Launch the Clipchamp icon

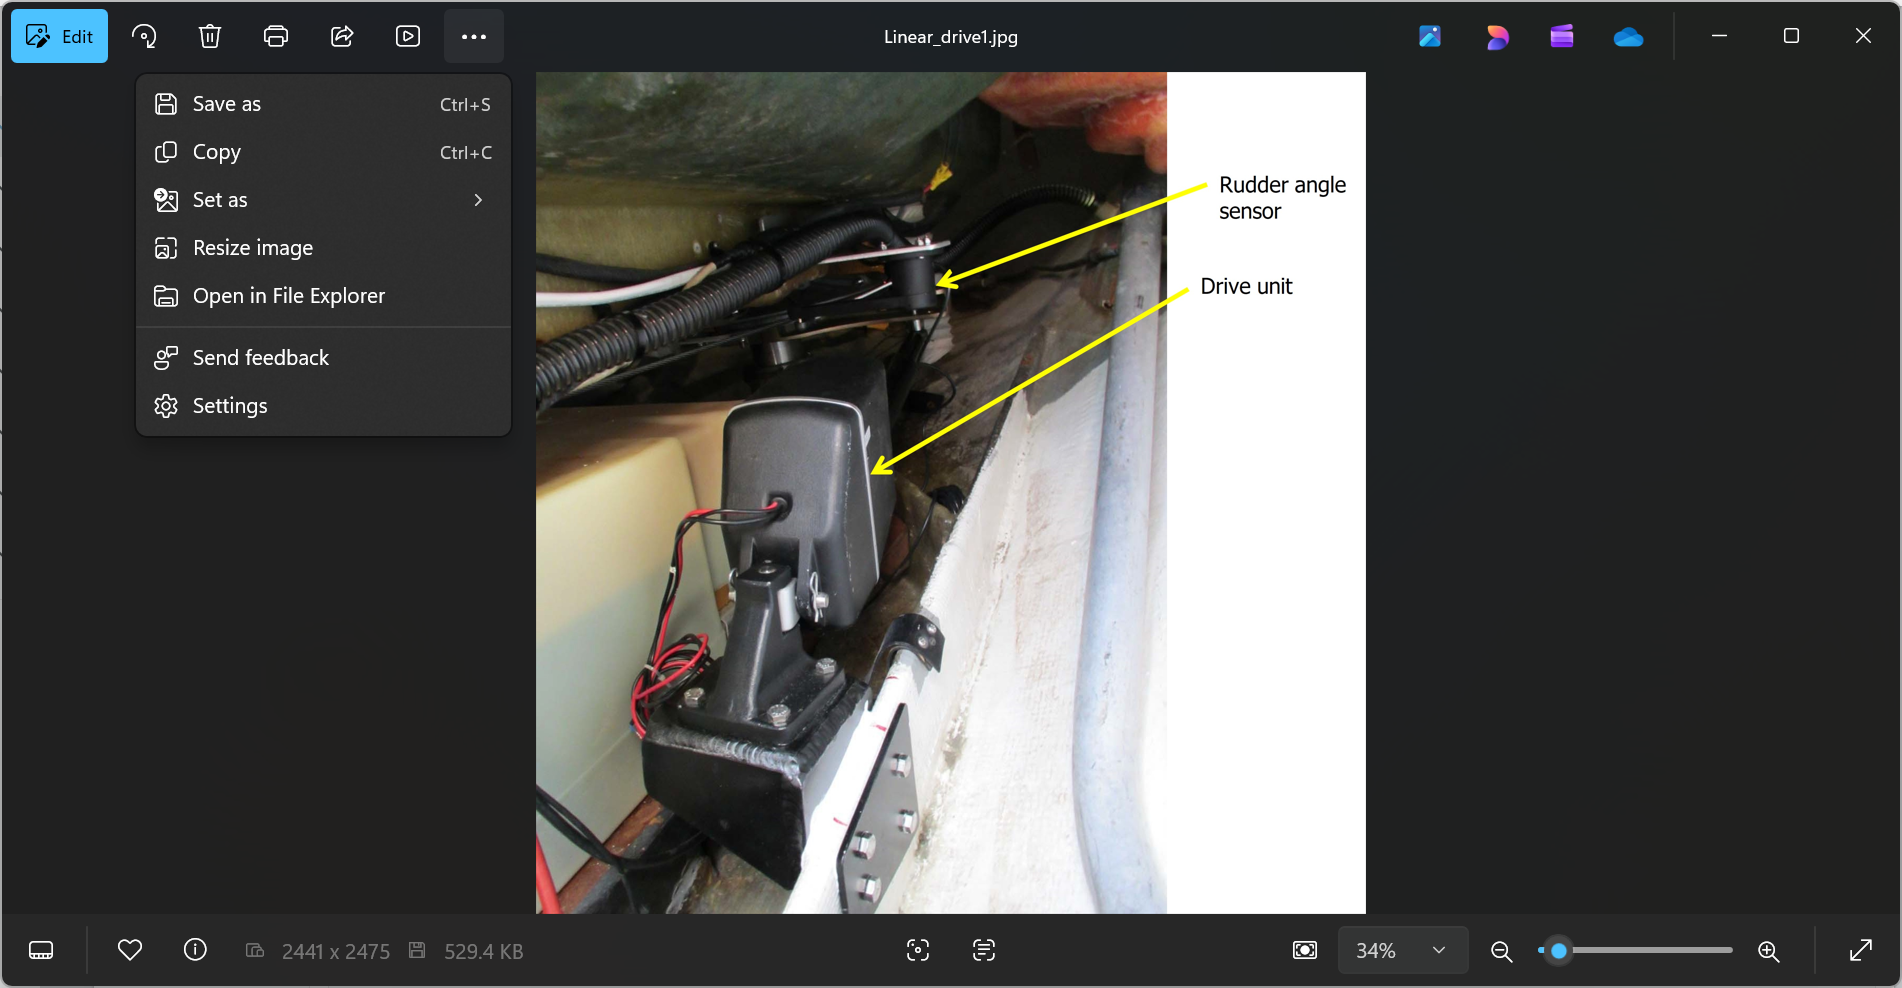pyautogui.click(x=1562, y=37)
